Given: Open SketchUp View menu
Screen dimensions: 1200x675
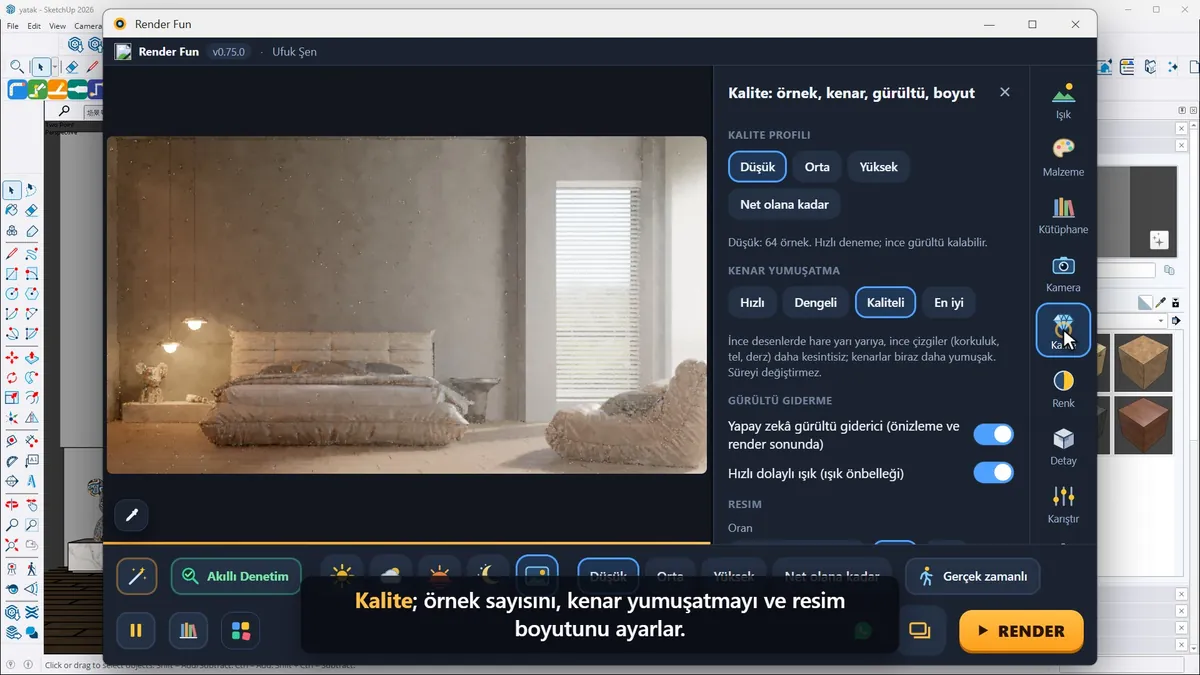Looking at the screenshot, I should (58, 26).
